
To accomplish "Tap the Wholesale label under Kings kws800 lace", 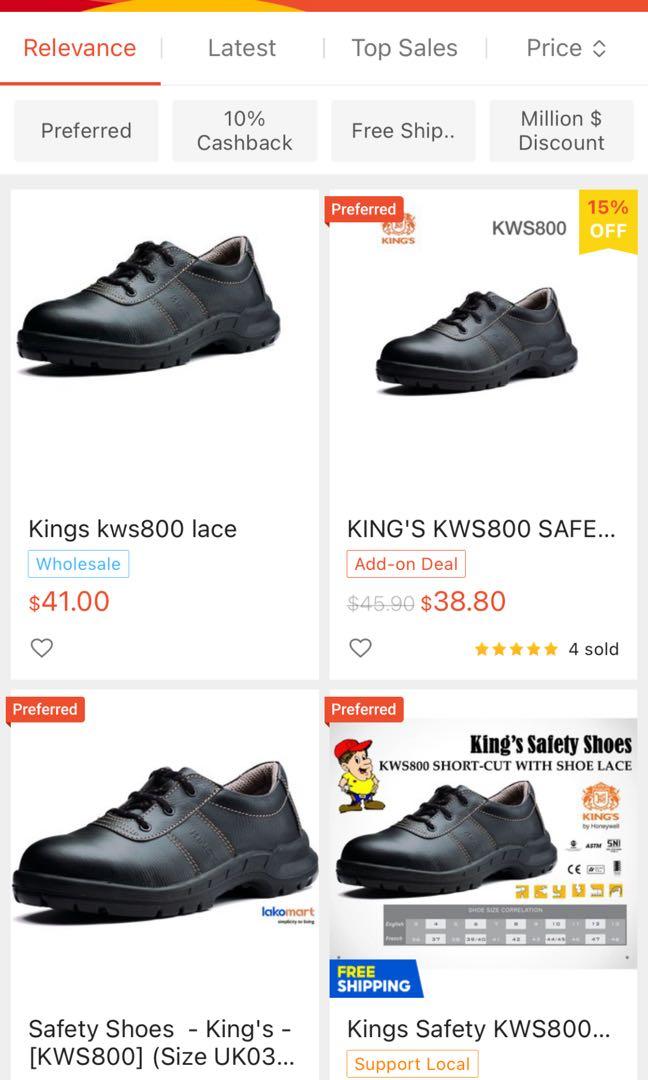I will pos(78,564).
